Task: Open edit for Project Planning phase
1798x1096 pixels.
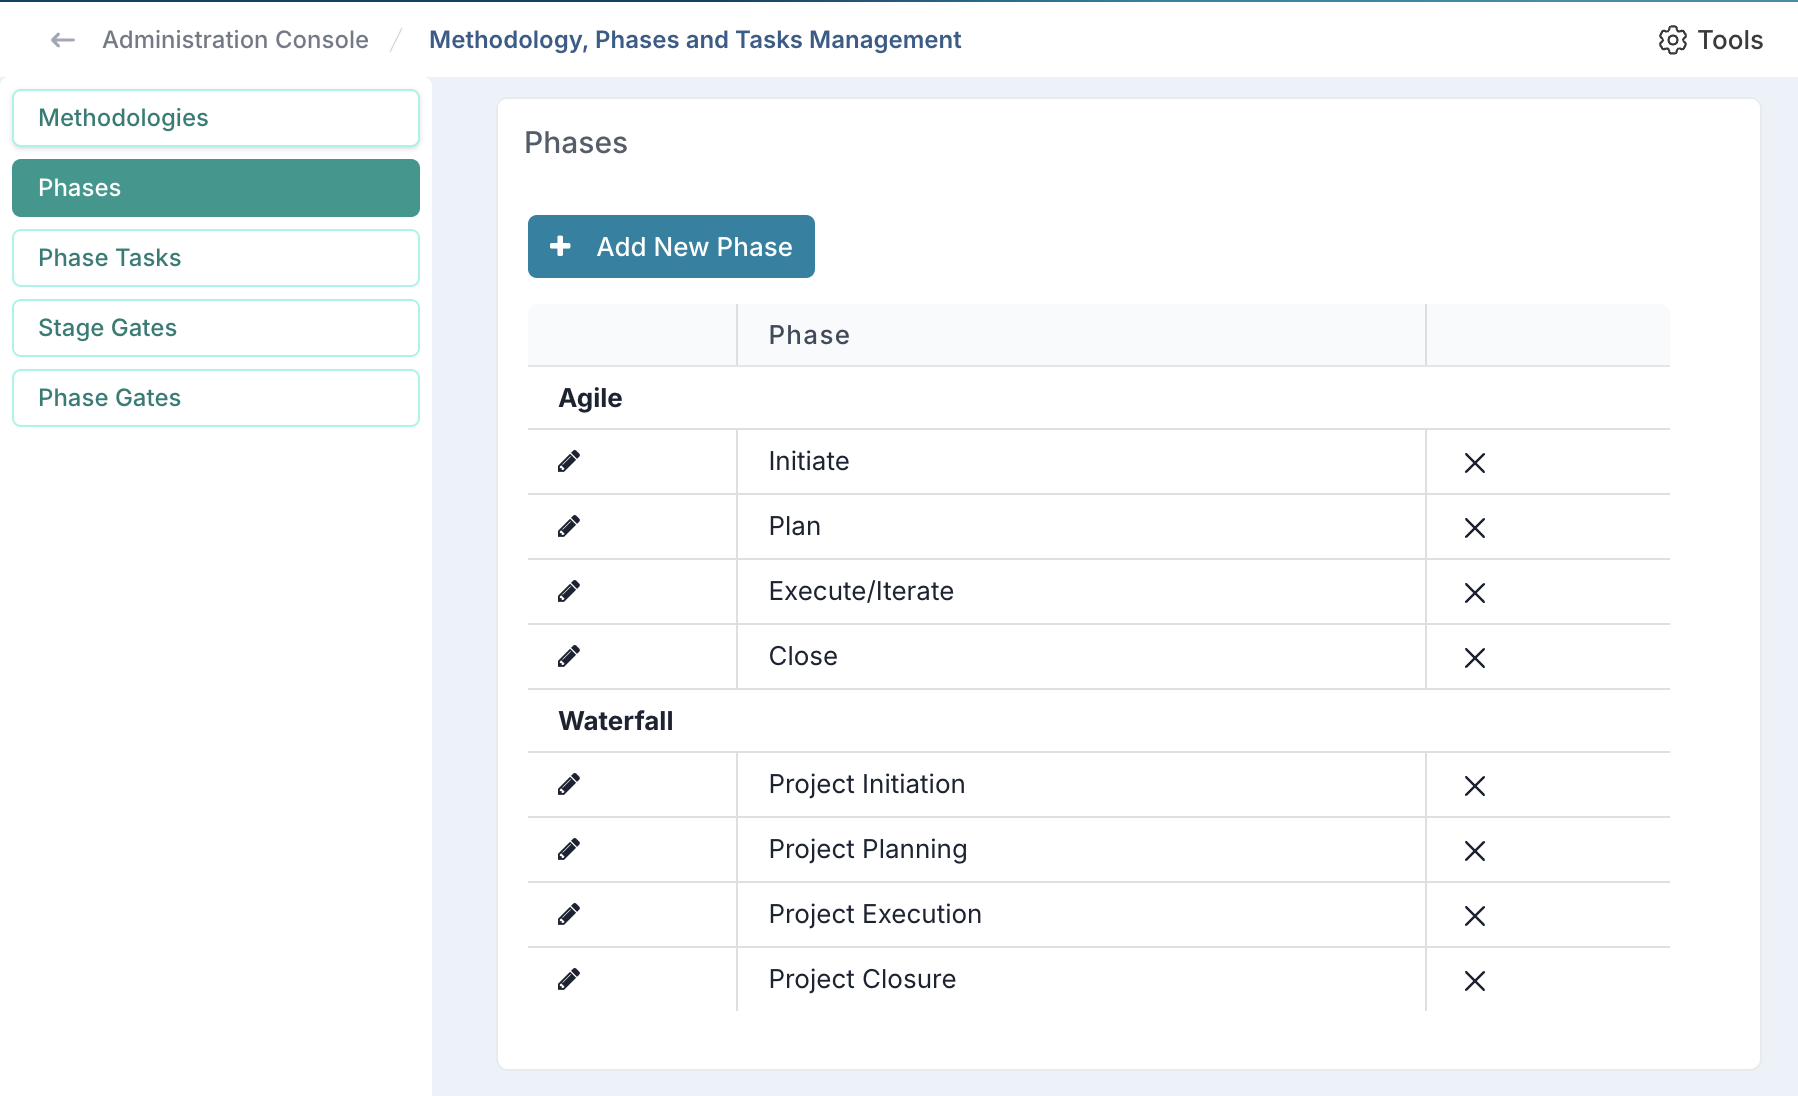Action: (569, 849)
